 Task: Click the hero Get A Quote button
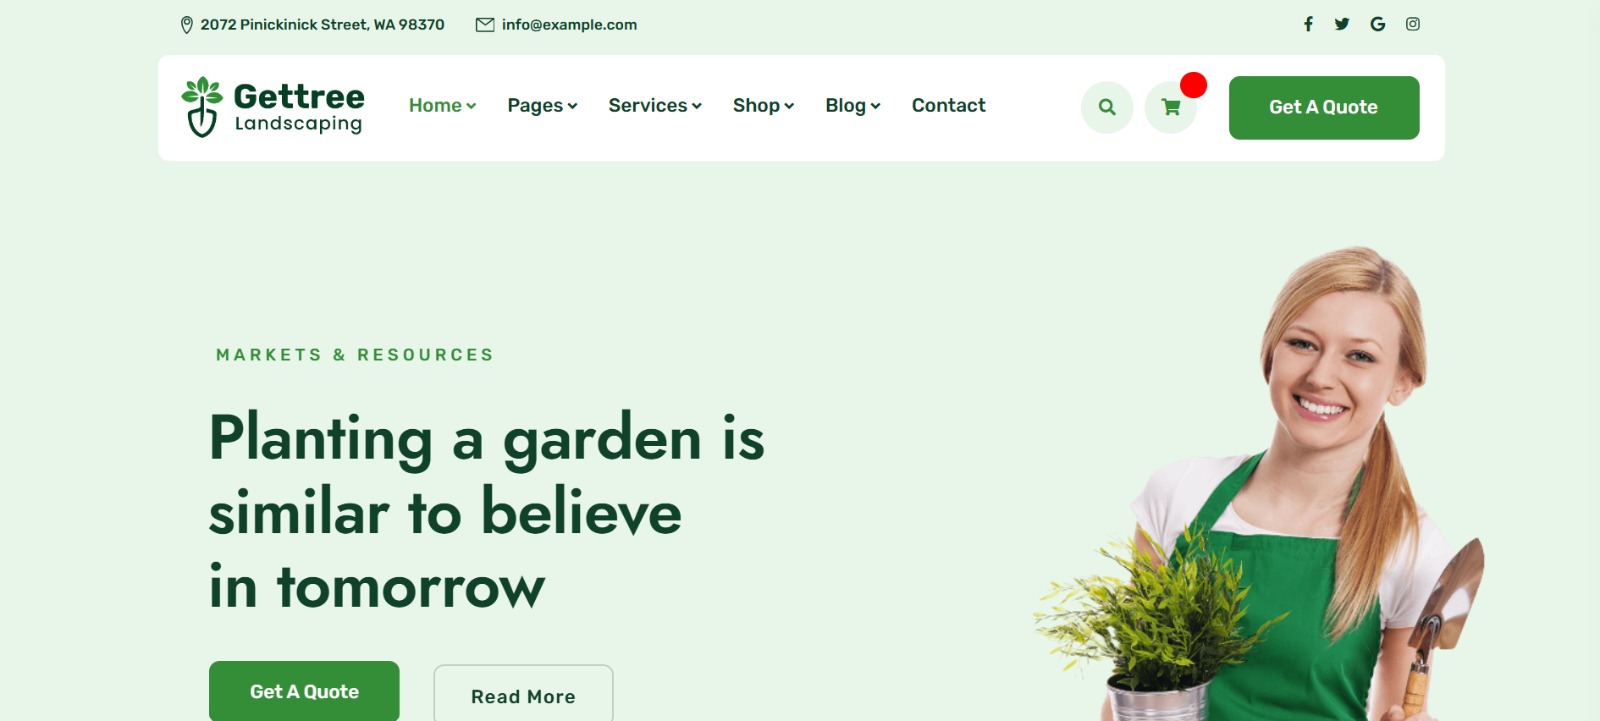coord(304,691)
